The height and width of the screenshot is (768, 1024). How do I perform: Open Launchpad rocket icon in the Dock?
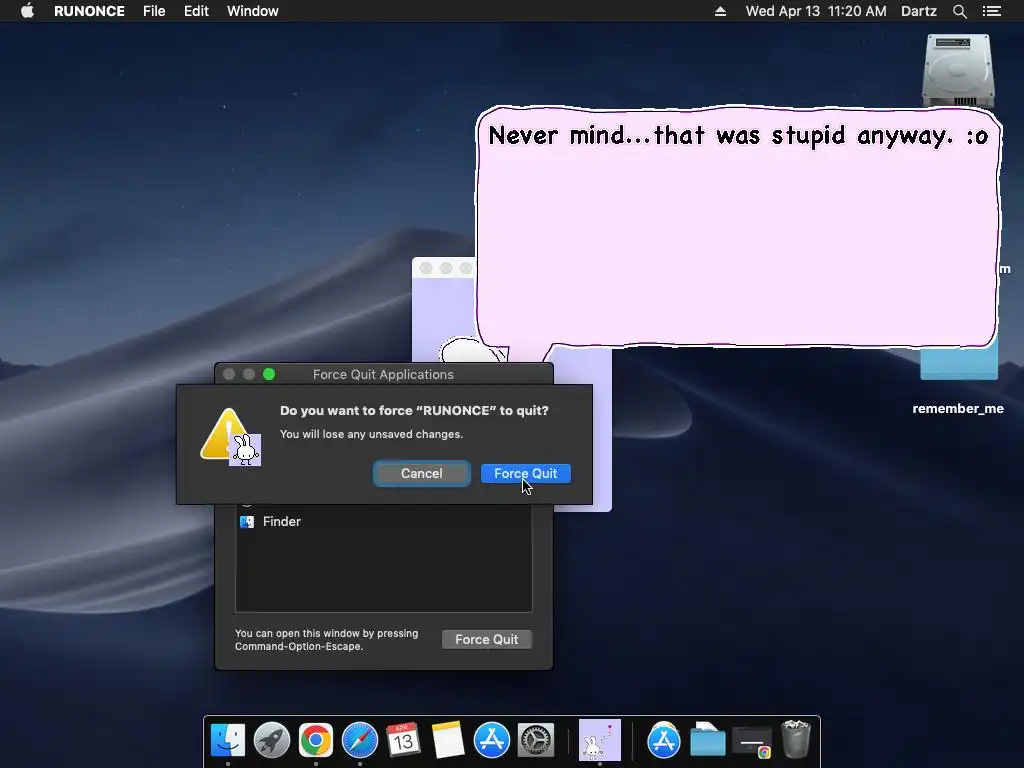tap(272, 741)
